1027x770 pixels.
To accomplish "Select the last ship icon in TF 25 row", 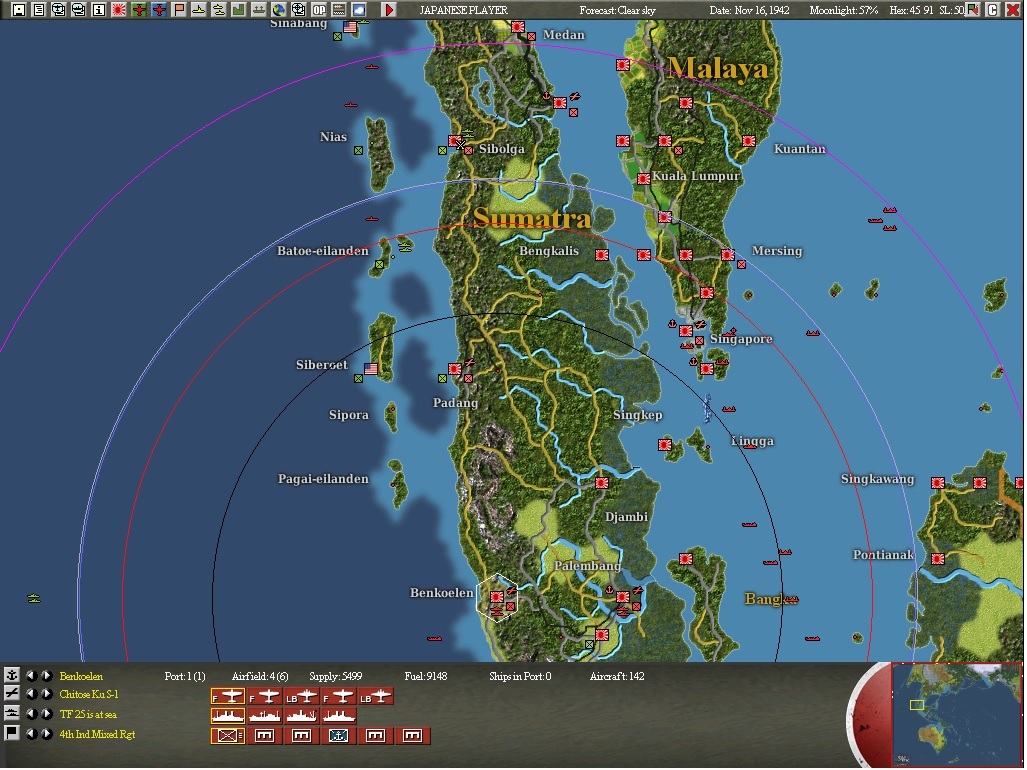I will pos(339,716).
